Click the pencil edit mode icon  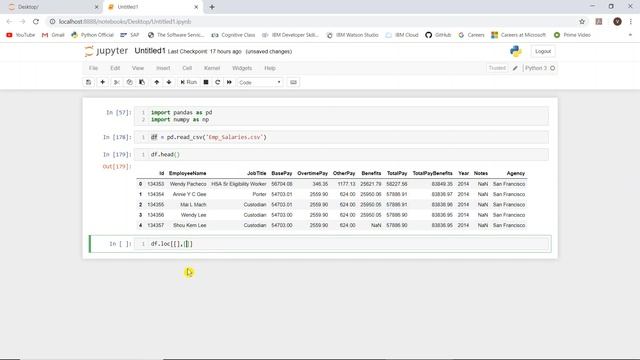[515, 68]
